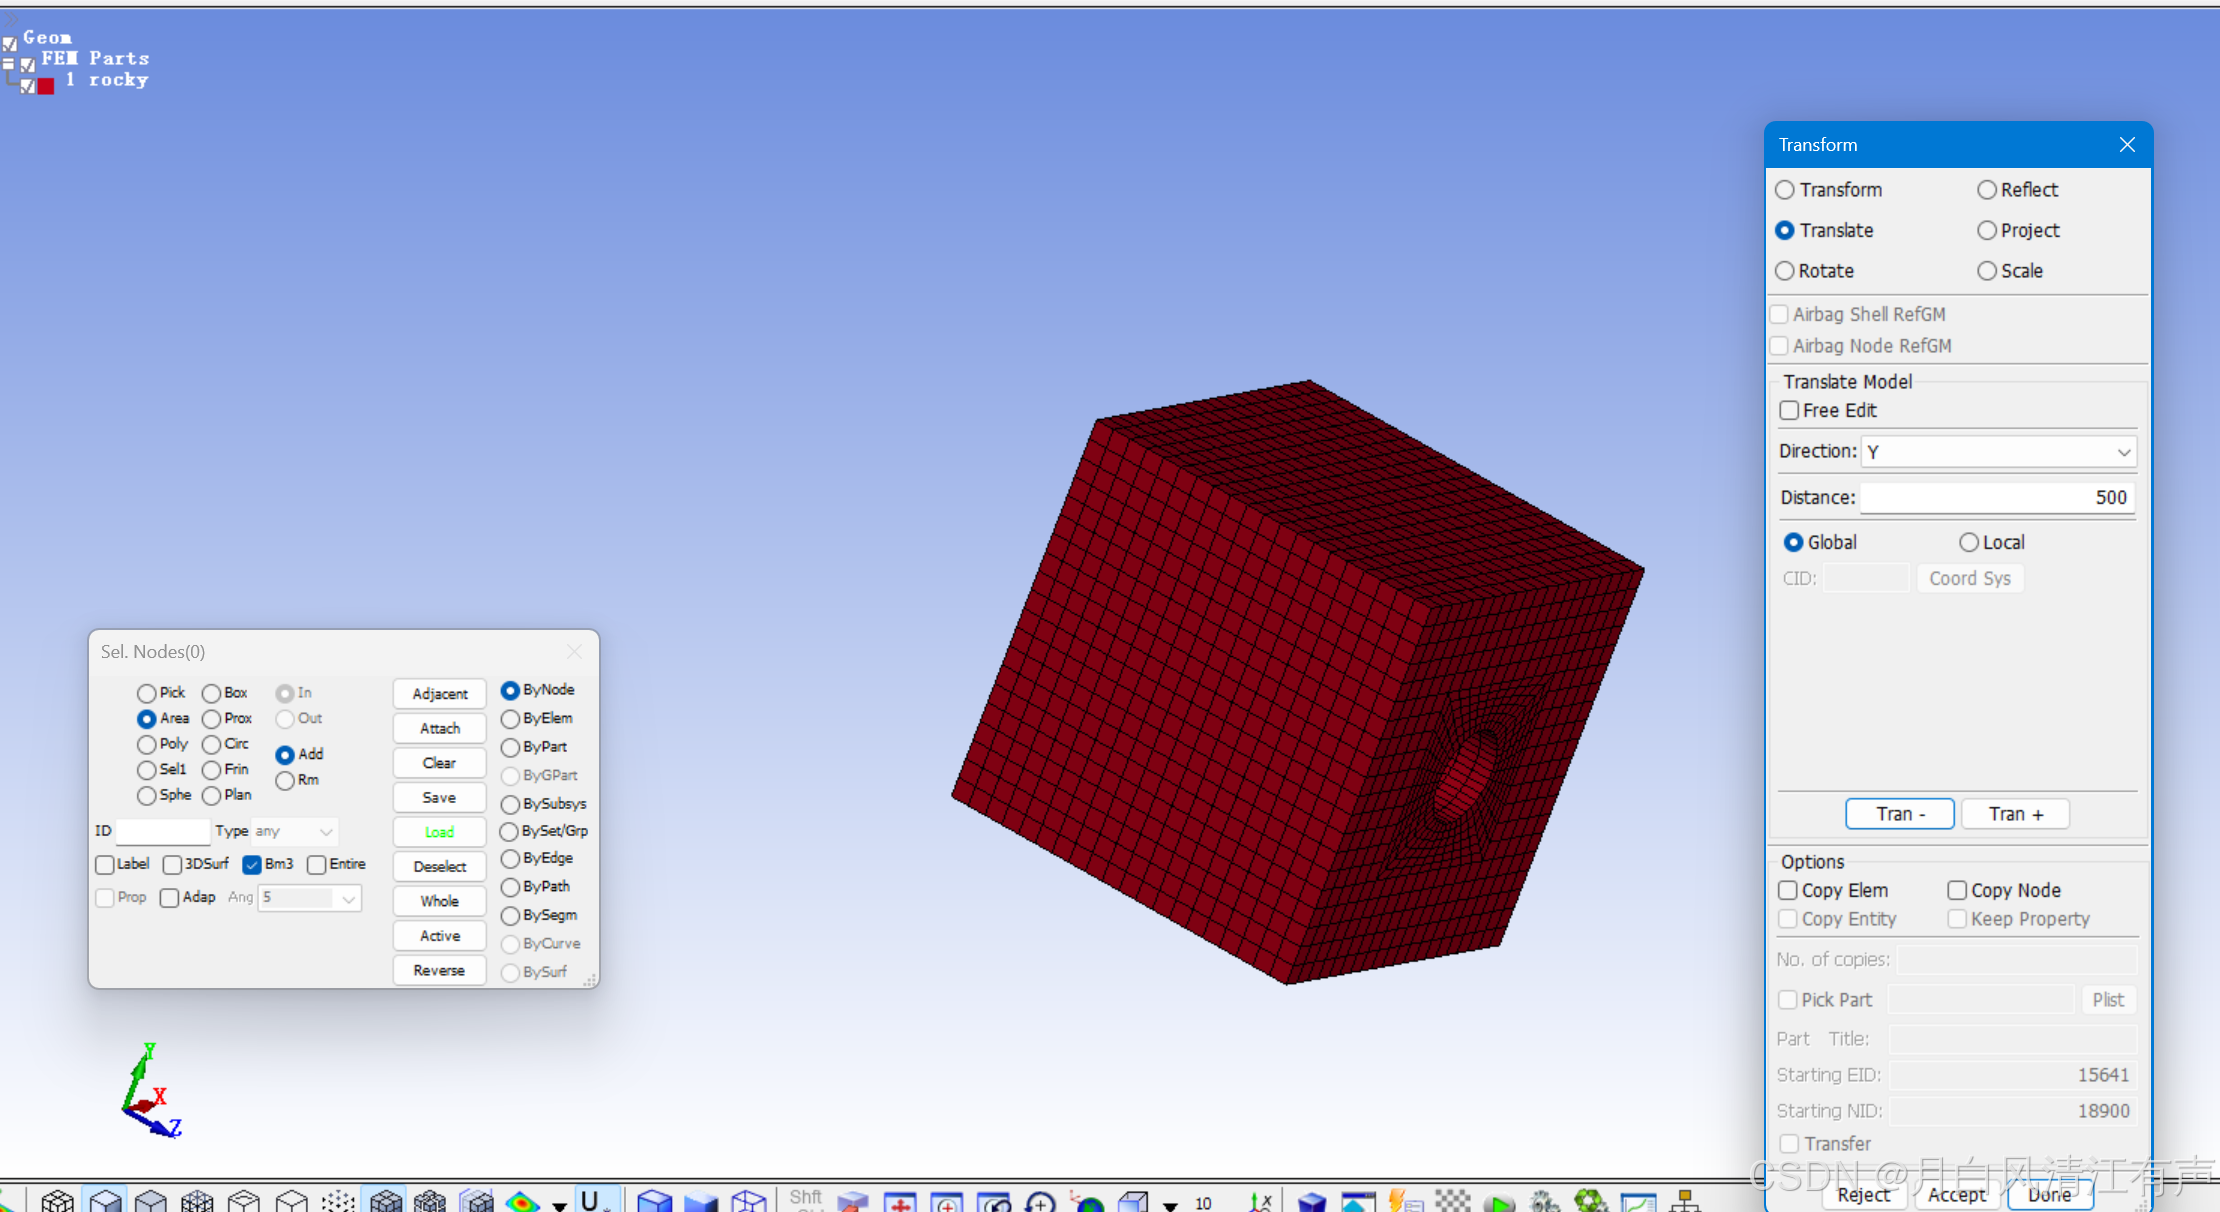Expand the Type 'any' dropdown
The width and height of the screenshot is (2220, 1212).
tap(294, 831)
